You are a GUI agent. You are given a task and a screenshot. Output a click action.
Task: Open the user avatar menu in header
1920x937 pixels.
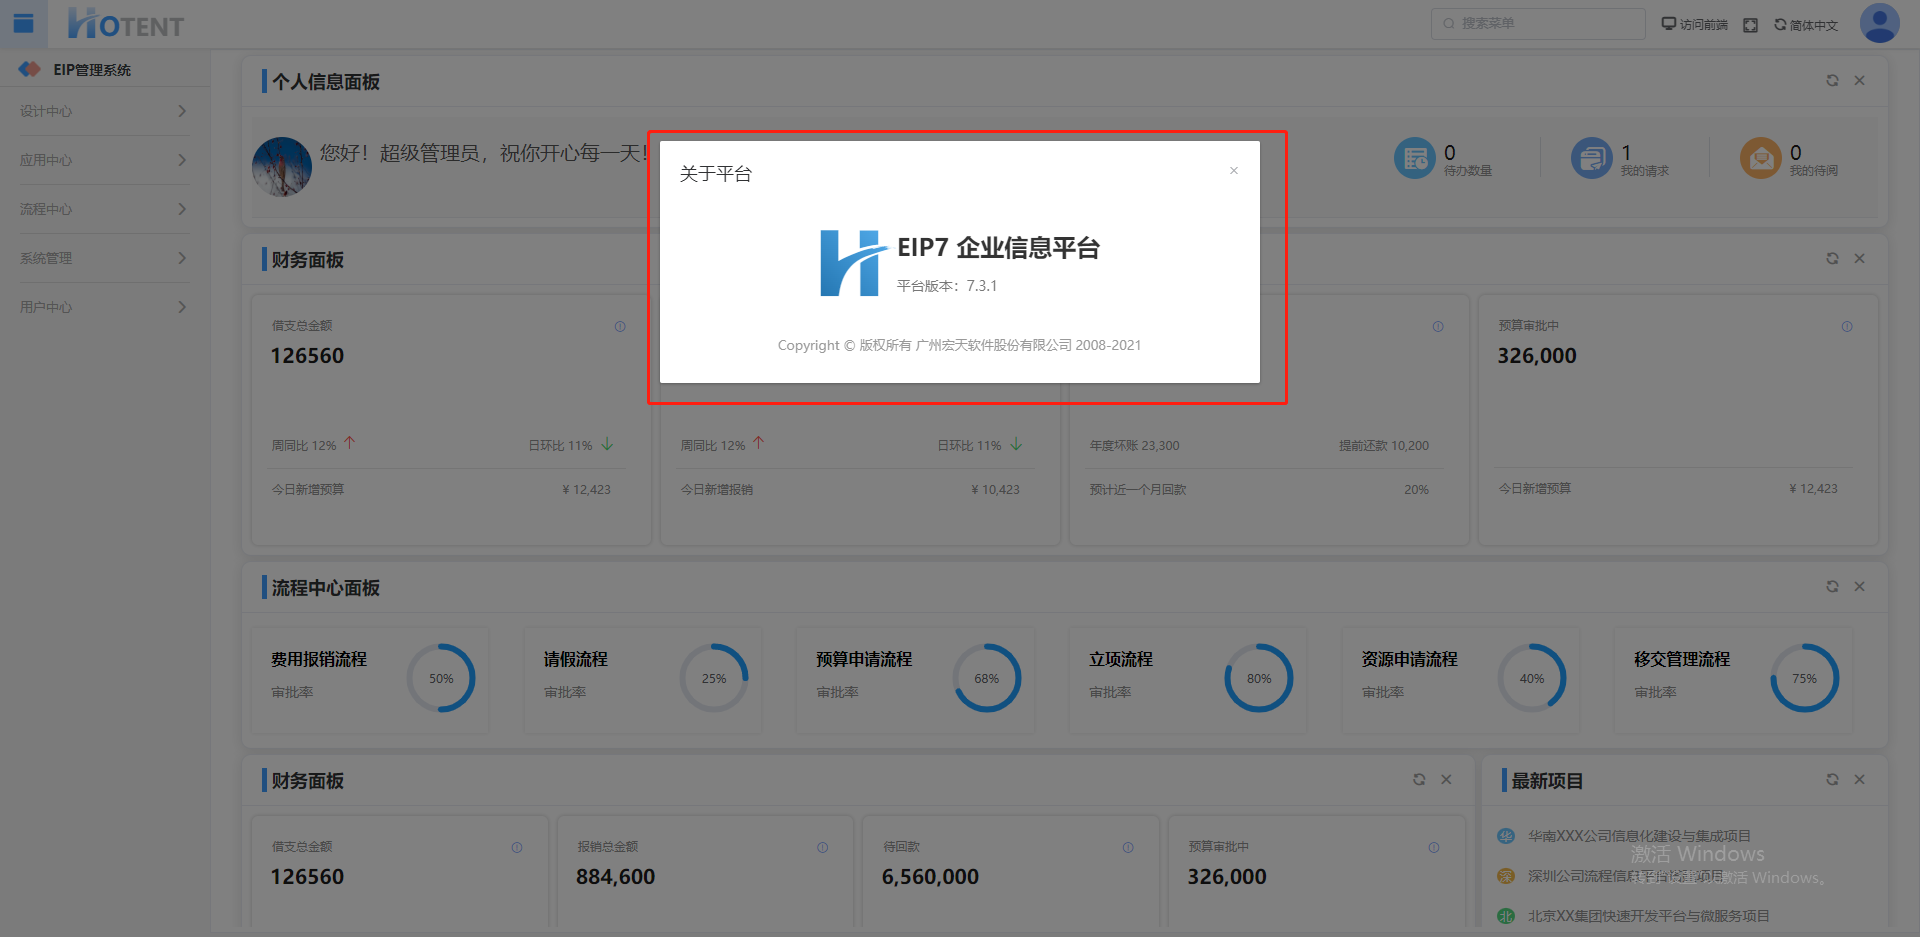click(x=1879, y=23)
